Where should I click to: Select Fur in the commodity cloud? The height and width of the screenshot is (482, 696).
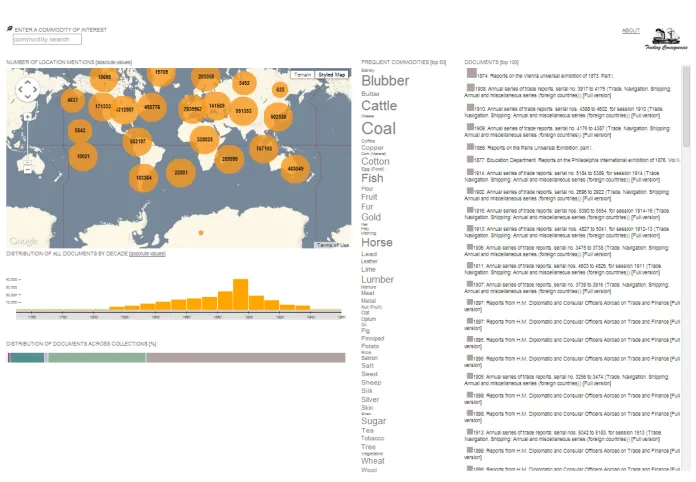click(x=367, y=207)
